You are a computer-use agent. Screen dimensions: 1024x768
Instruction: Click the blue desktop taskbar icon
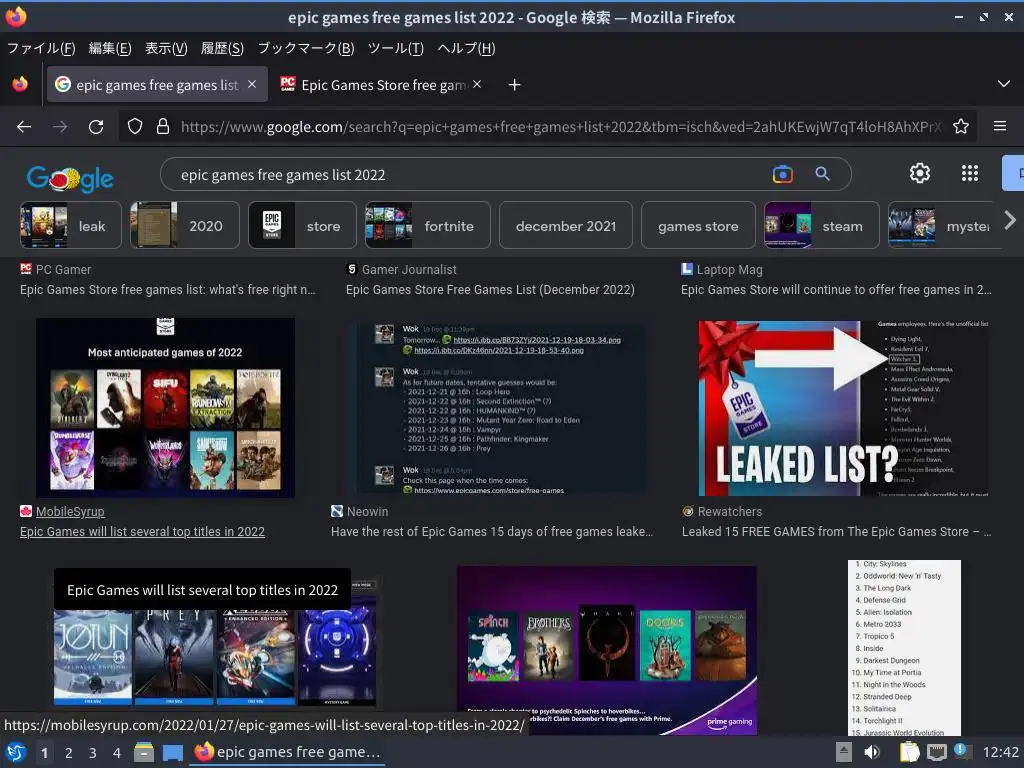(x=172, y=752)
